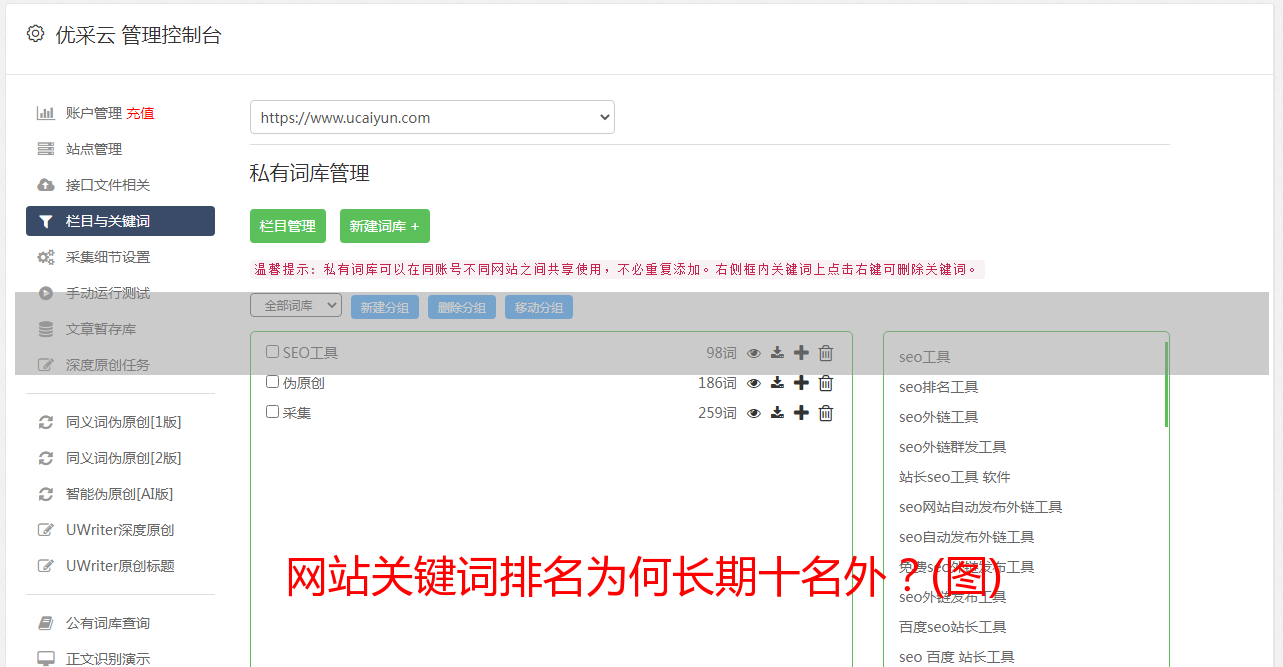The height and width of the screenshot is (667, 1283).
Task: Click the refresh icon for 同义词伪原创[2版]
Action: click(x=46, y=458)
